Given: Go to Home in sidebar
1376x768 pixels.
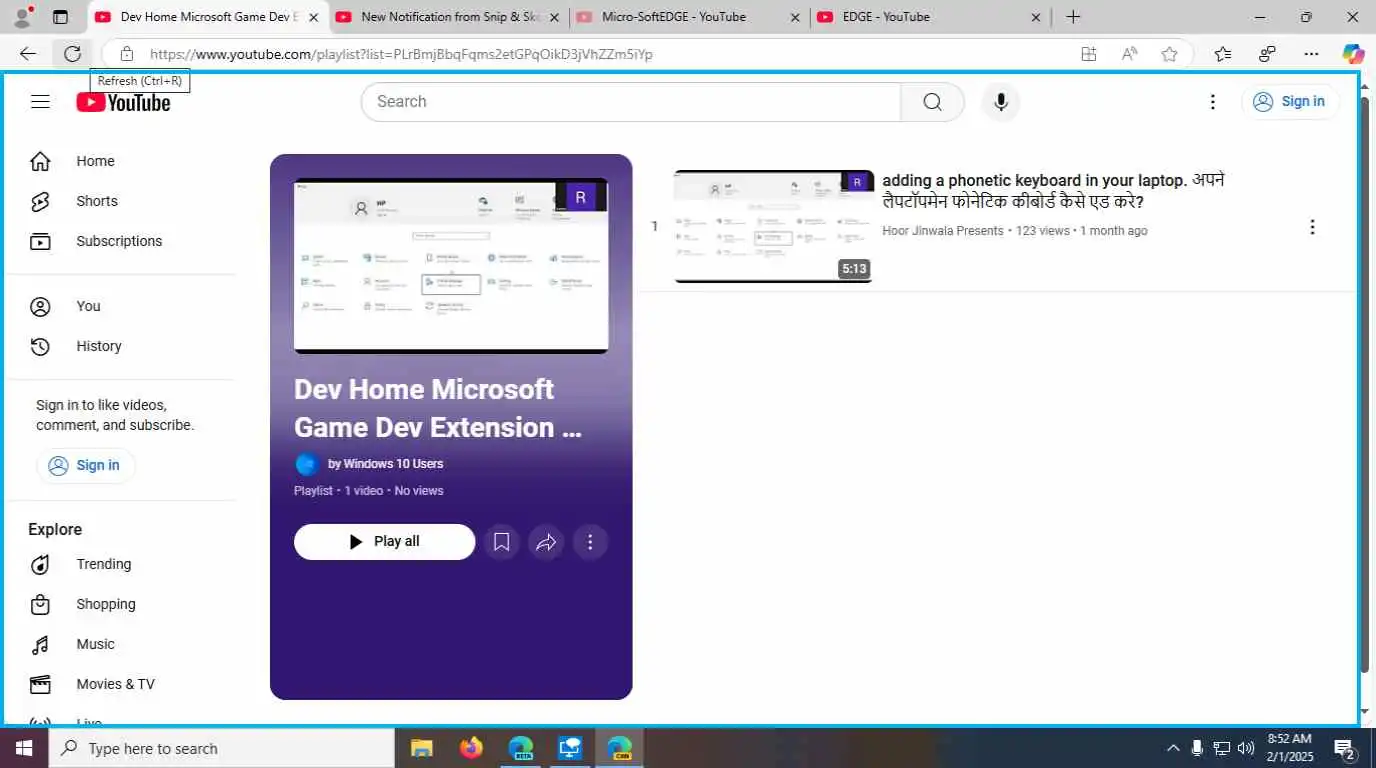Looking at the screenshot, I should [95, 161].
